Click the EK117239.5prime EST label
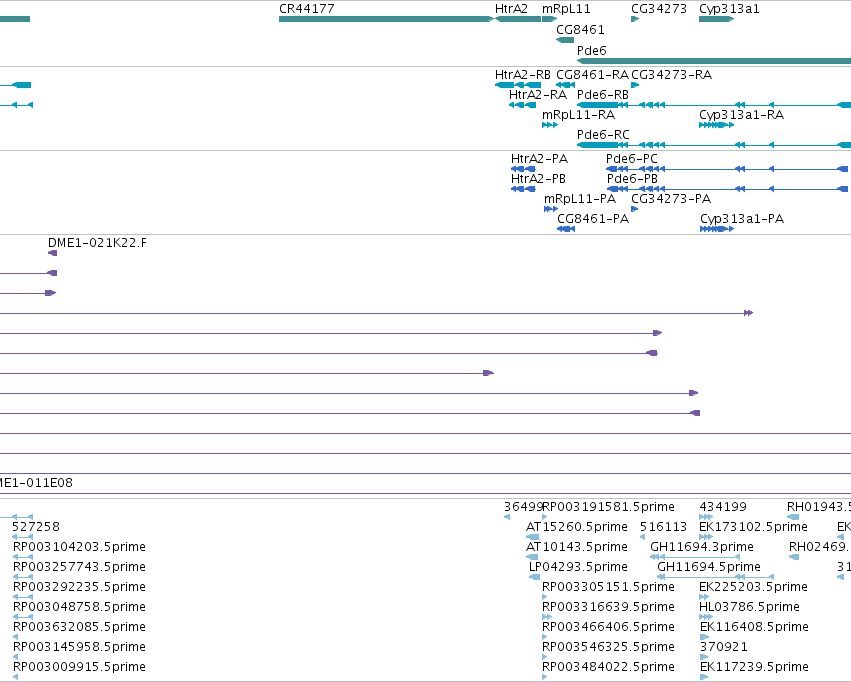 click(x=754, y=666)
